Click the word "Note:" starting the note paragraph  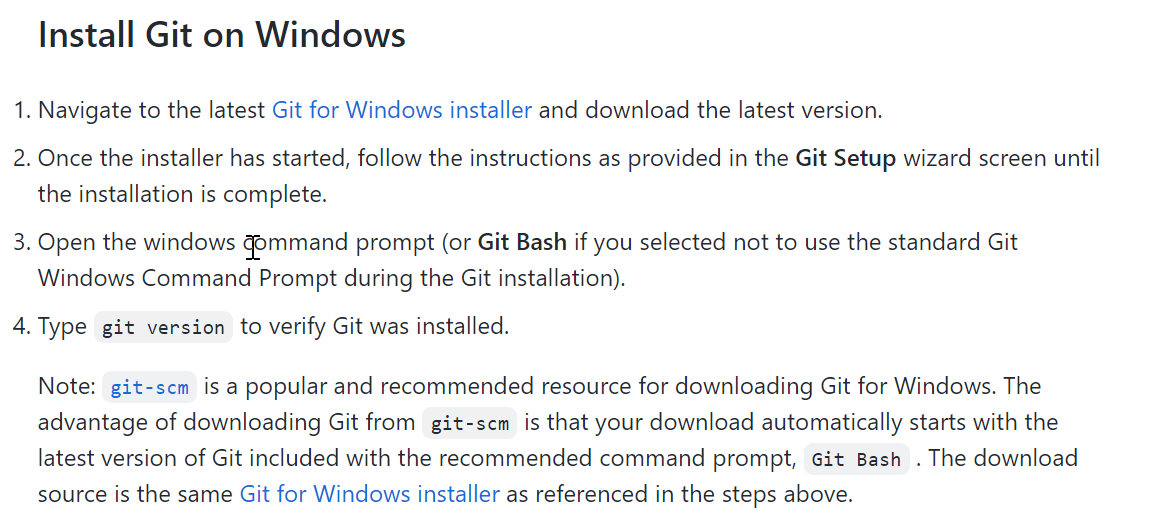pos(67,386)
